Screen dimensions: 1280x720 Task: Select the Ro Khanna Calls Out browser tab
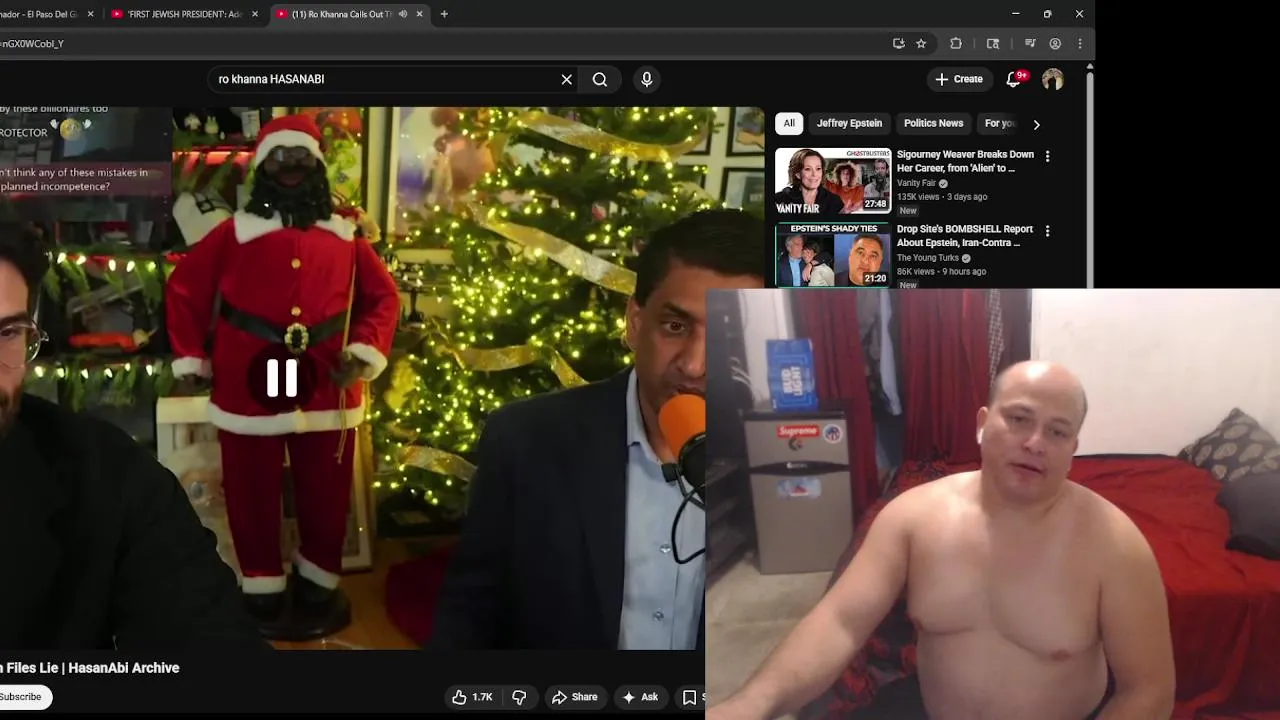coord(343,14)
